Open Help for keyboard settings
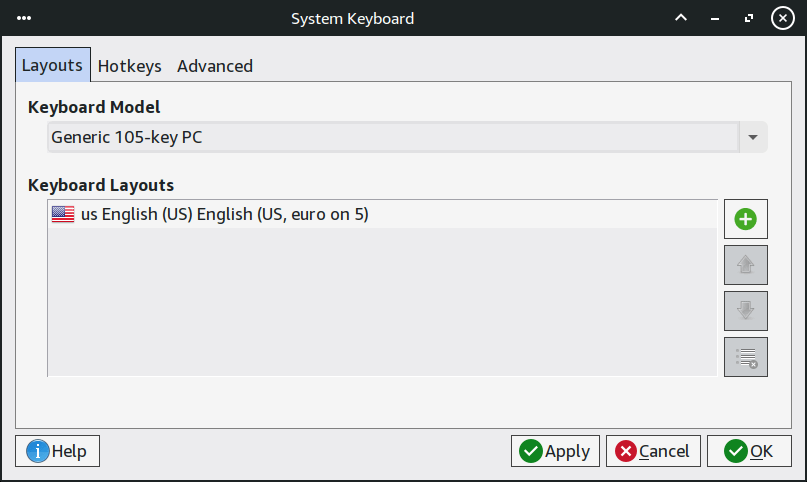Screen dimensions: 807x482 (x=58, y=451)
